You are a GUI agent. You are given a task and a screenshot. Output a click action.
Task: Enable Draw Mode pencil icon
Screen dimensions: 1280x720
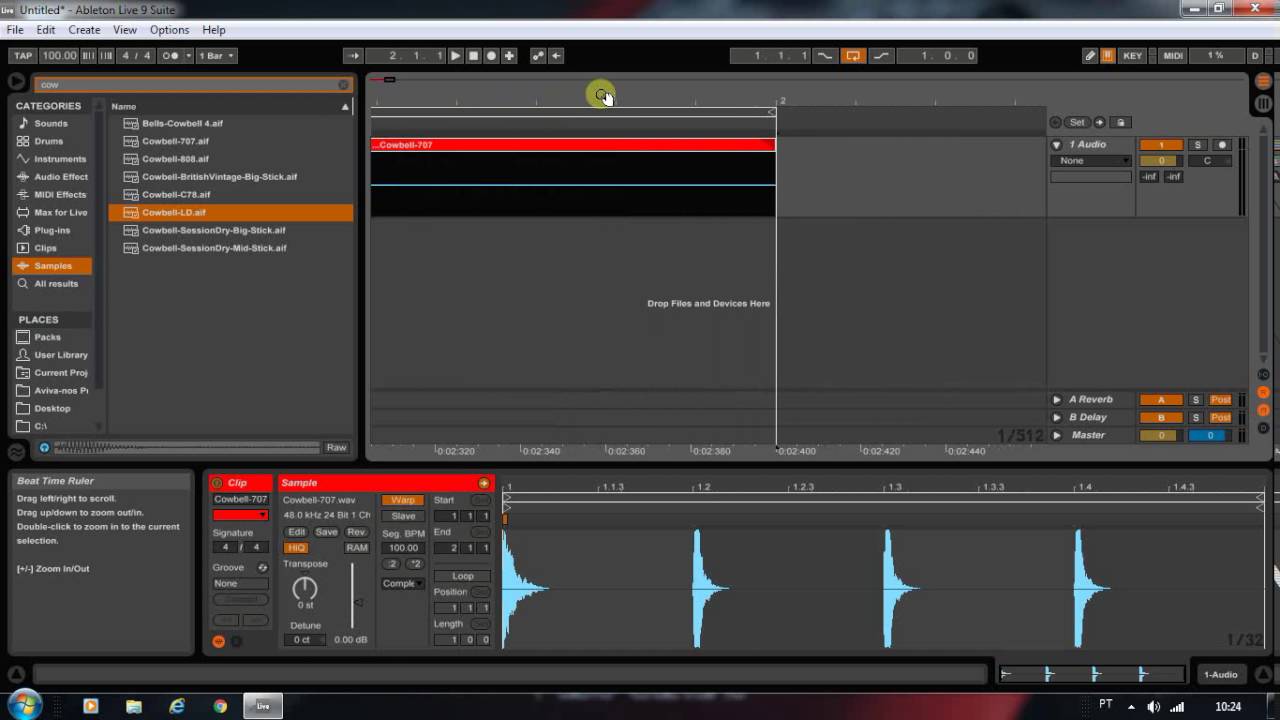pos(1090,56)
